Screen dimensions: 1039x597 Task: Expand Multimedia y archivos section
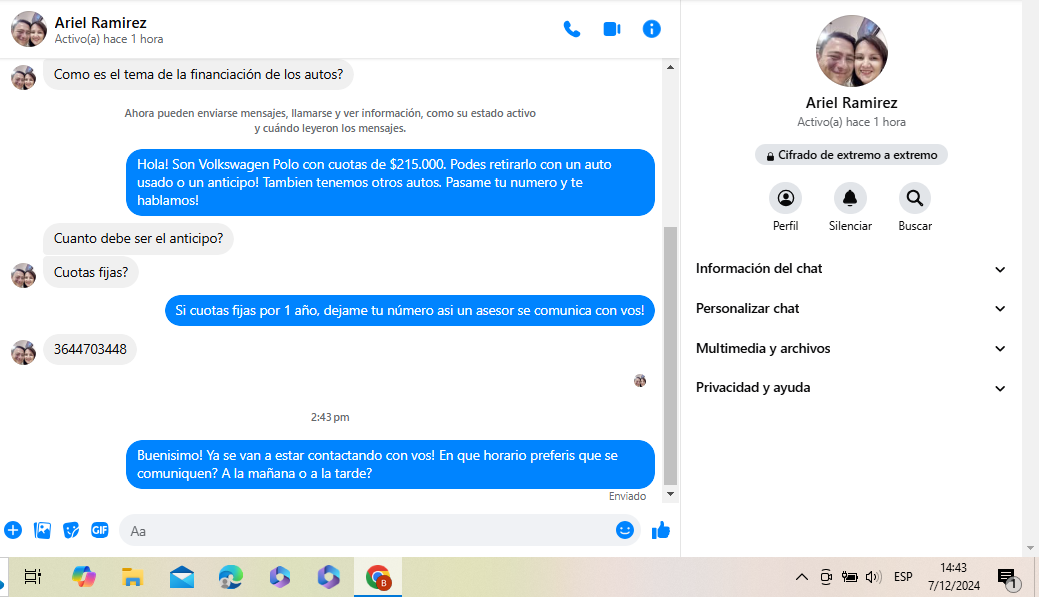coord(850,349)
